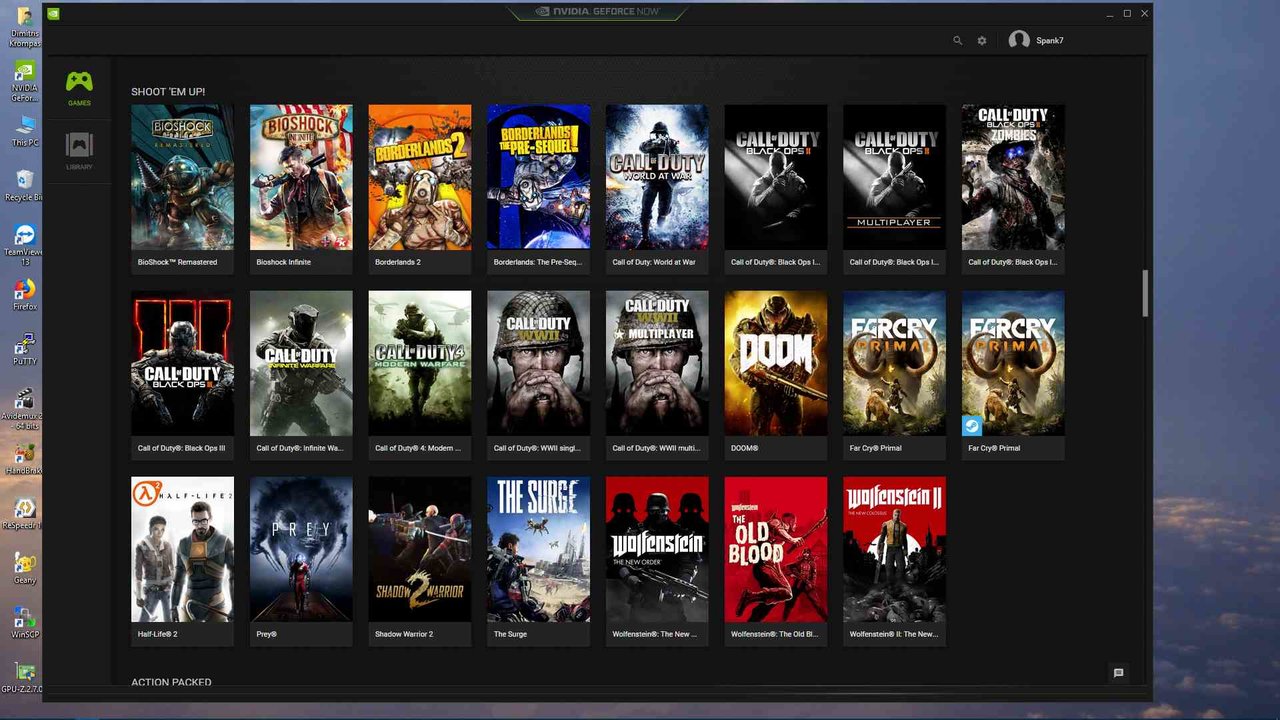The image size is (1280, 720).
Task: Open the WinSCP desktop shortcut
Action: tap(25, 622)
